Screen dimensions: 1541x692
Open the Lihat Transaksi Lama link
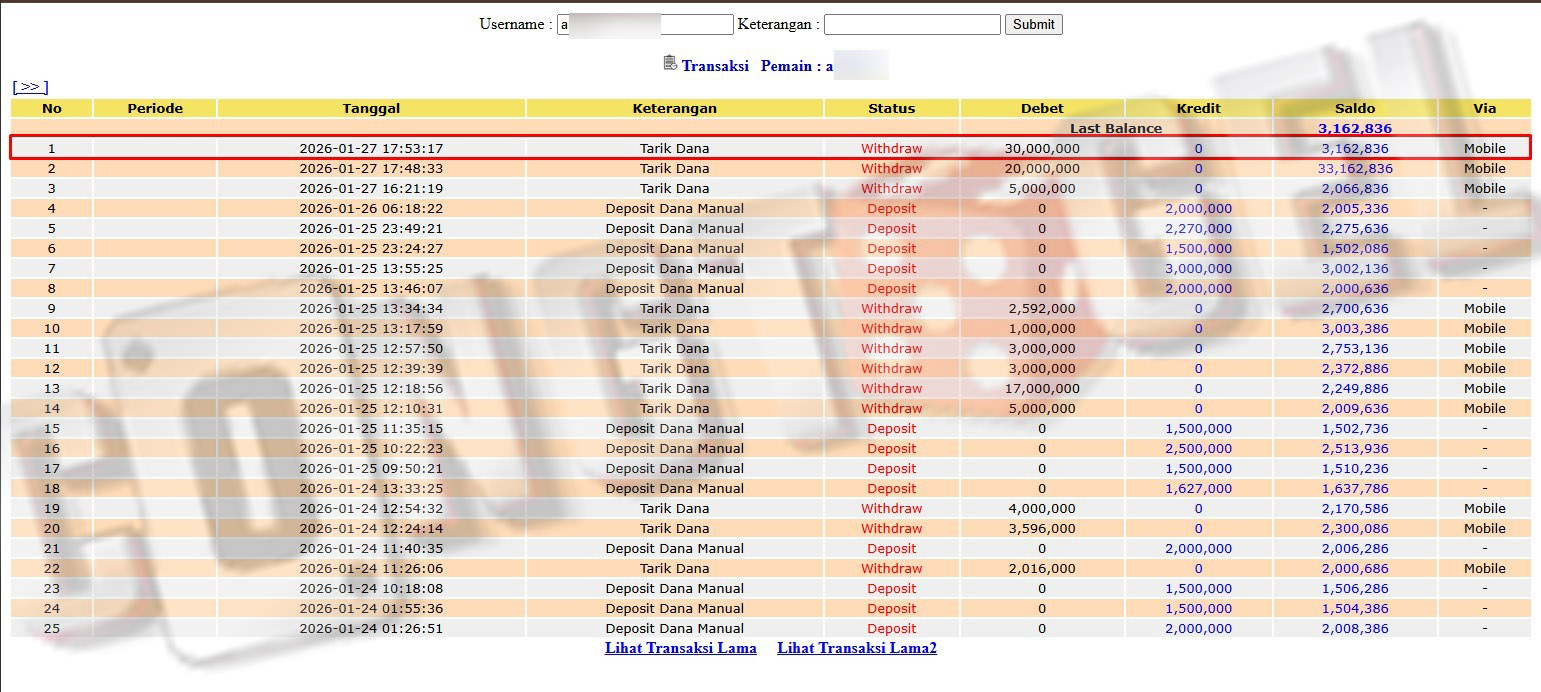[x=680, y=648]
